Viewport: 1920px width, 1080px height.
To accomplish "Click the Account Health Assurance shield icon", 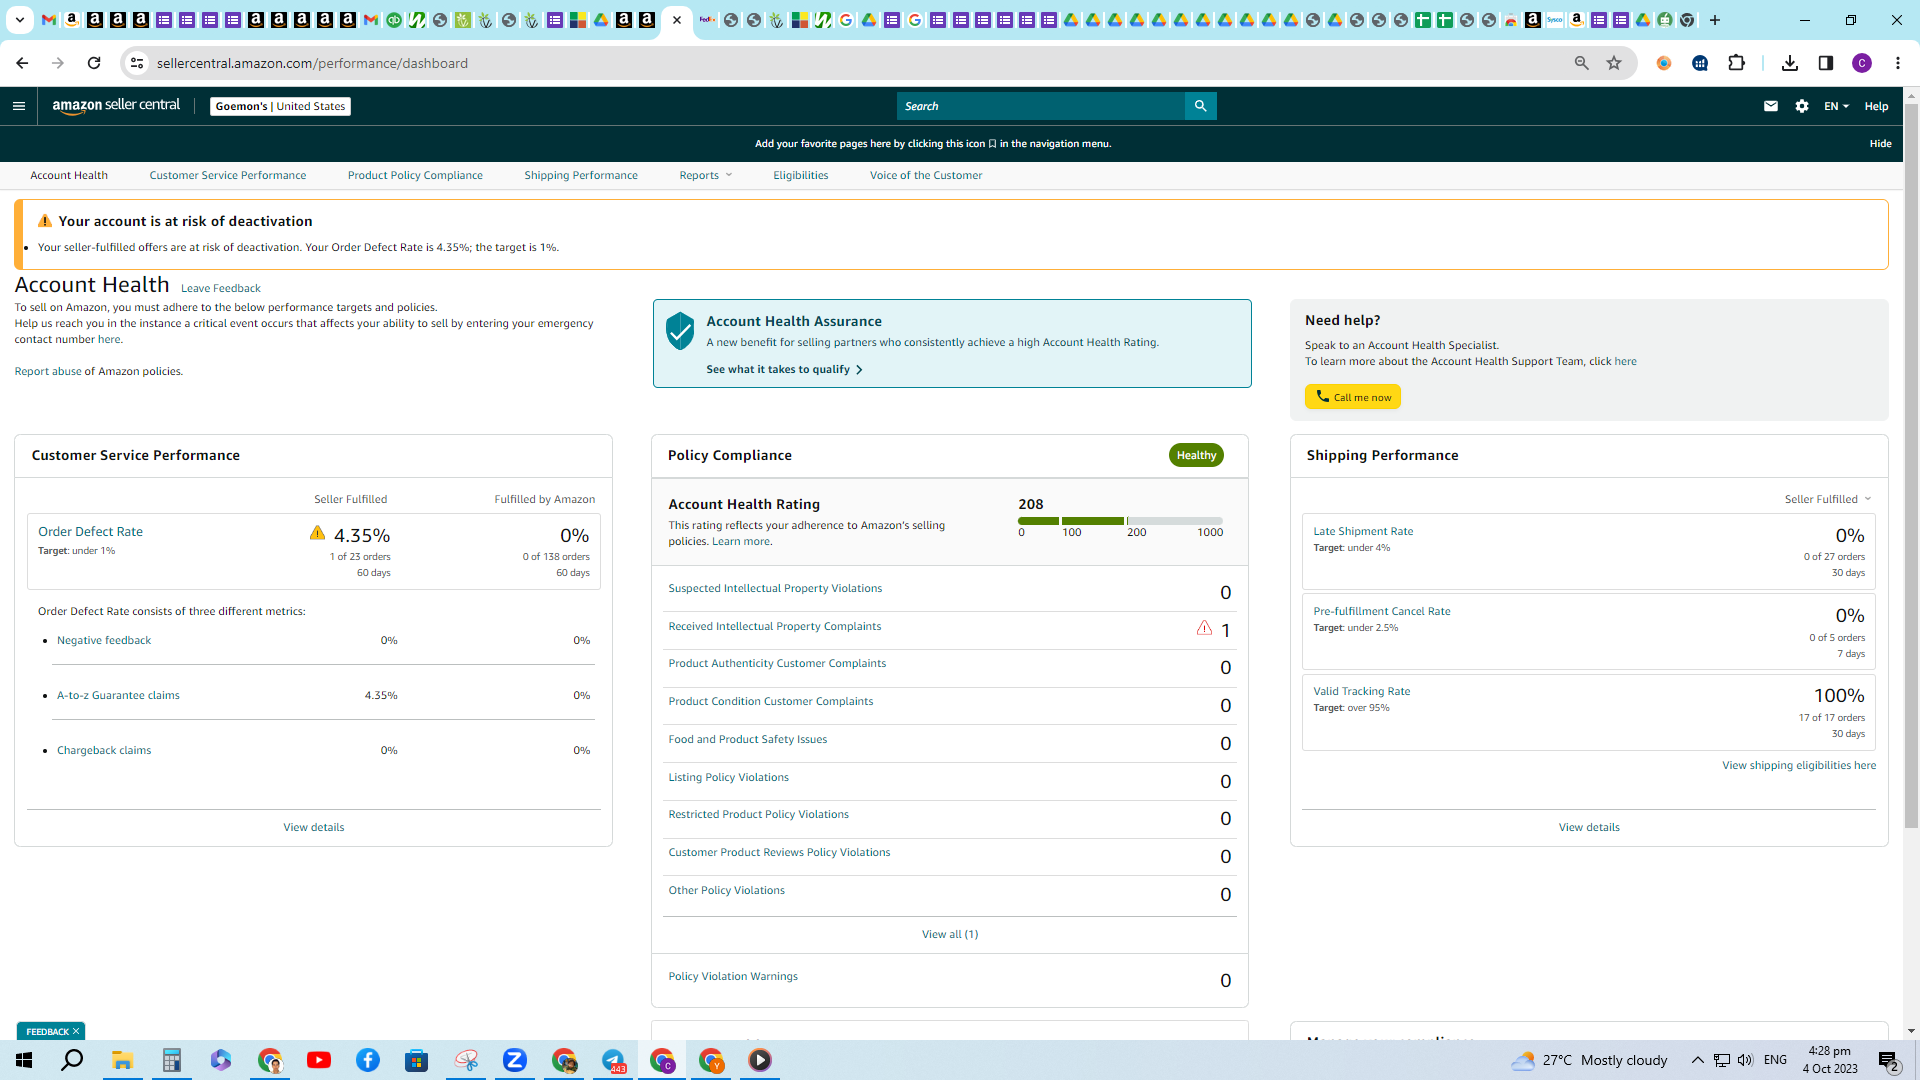I will click(680, 331).
